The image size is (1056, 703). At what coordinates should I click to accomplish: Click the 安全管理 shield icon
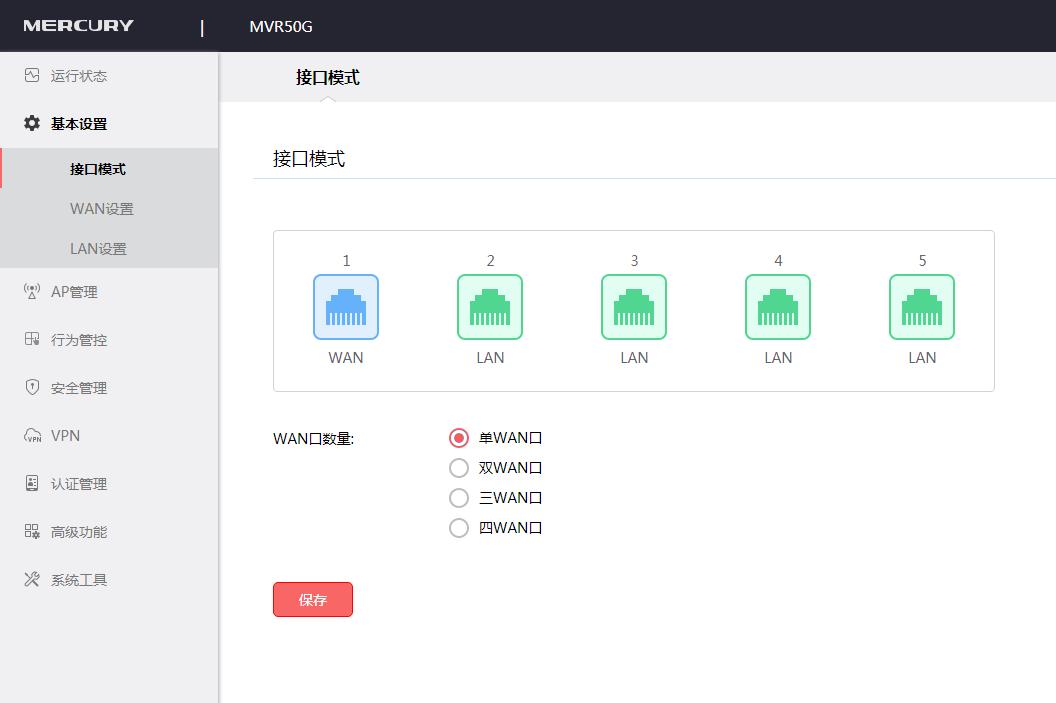pyautogui.click(x=31, y=387)
